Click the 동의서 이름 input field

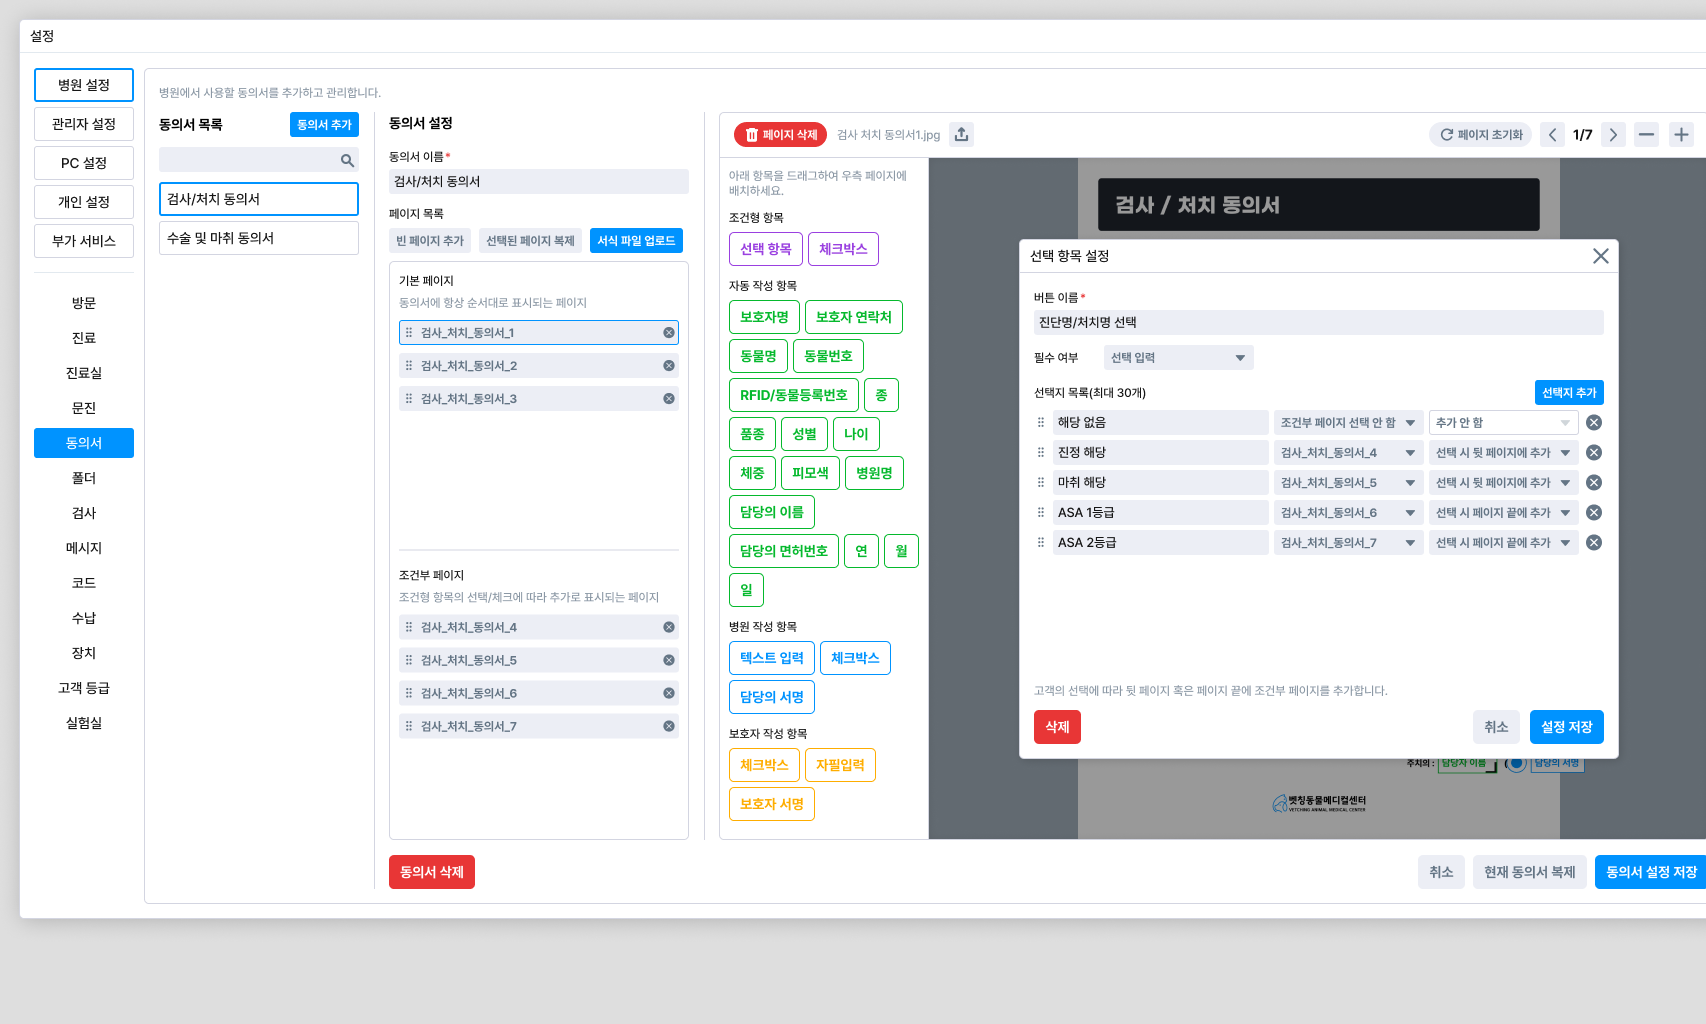pyautogui.click(x=539, y=181)
